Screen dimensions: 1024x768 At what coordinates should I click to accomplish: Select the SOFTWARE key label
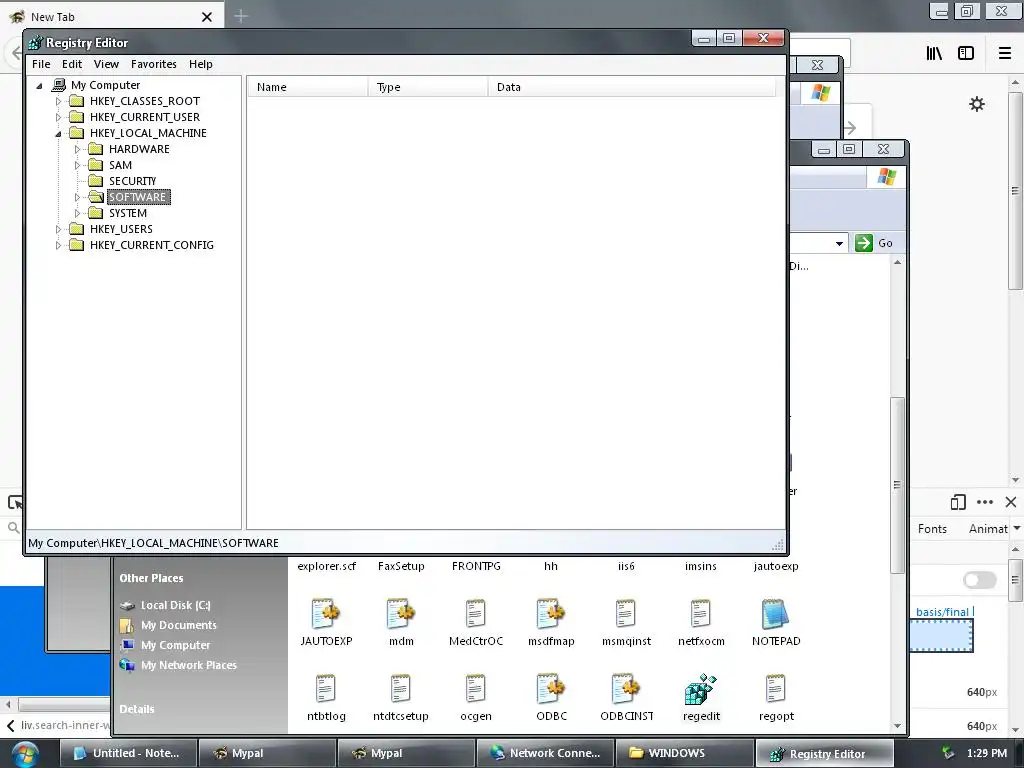138,197
